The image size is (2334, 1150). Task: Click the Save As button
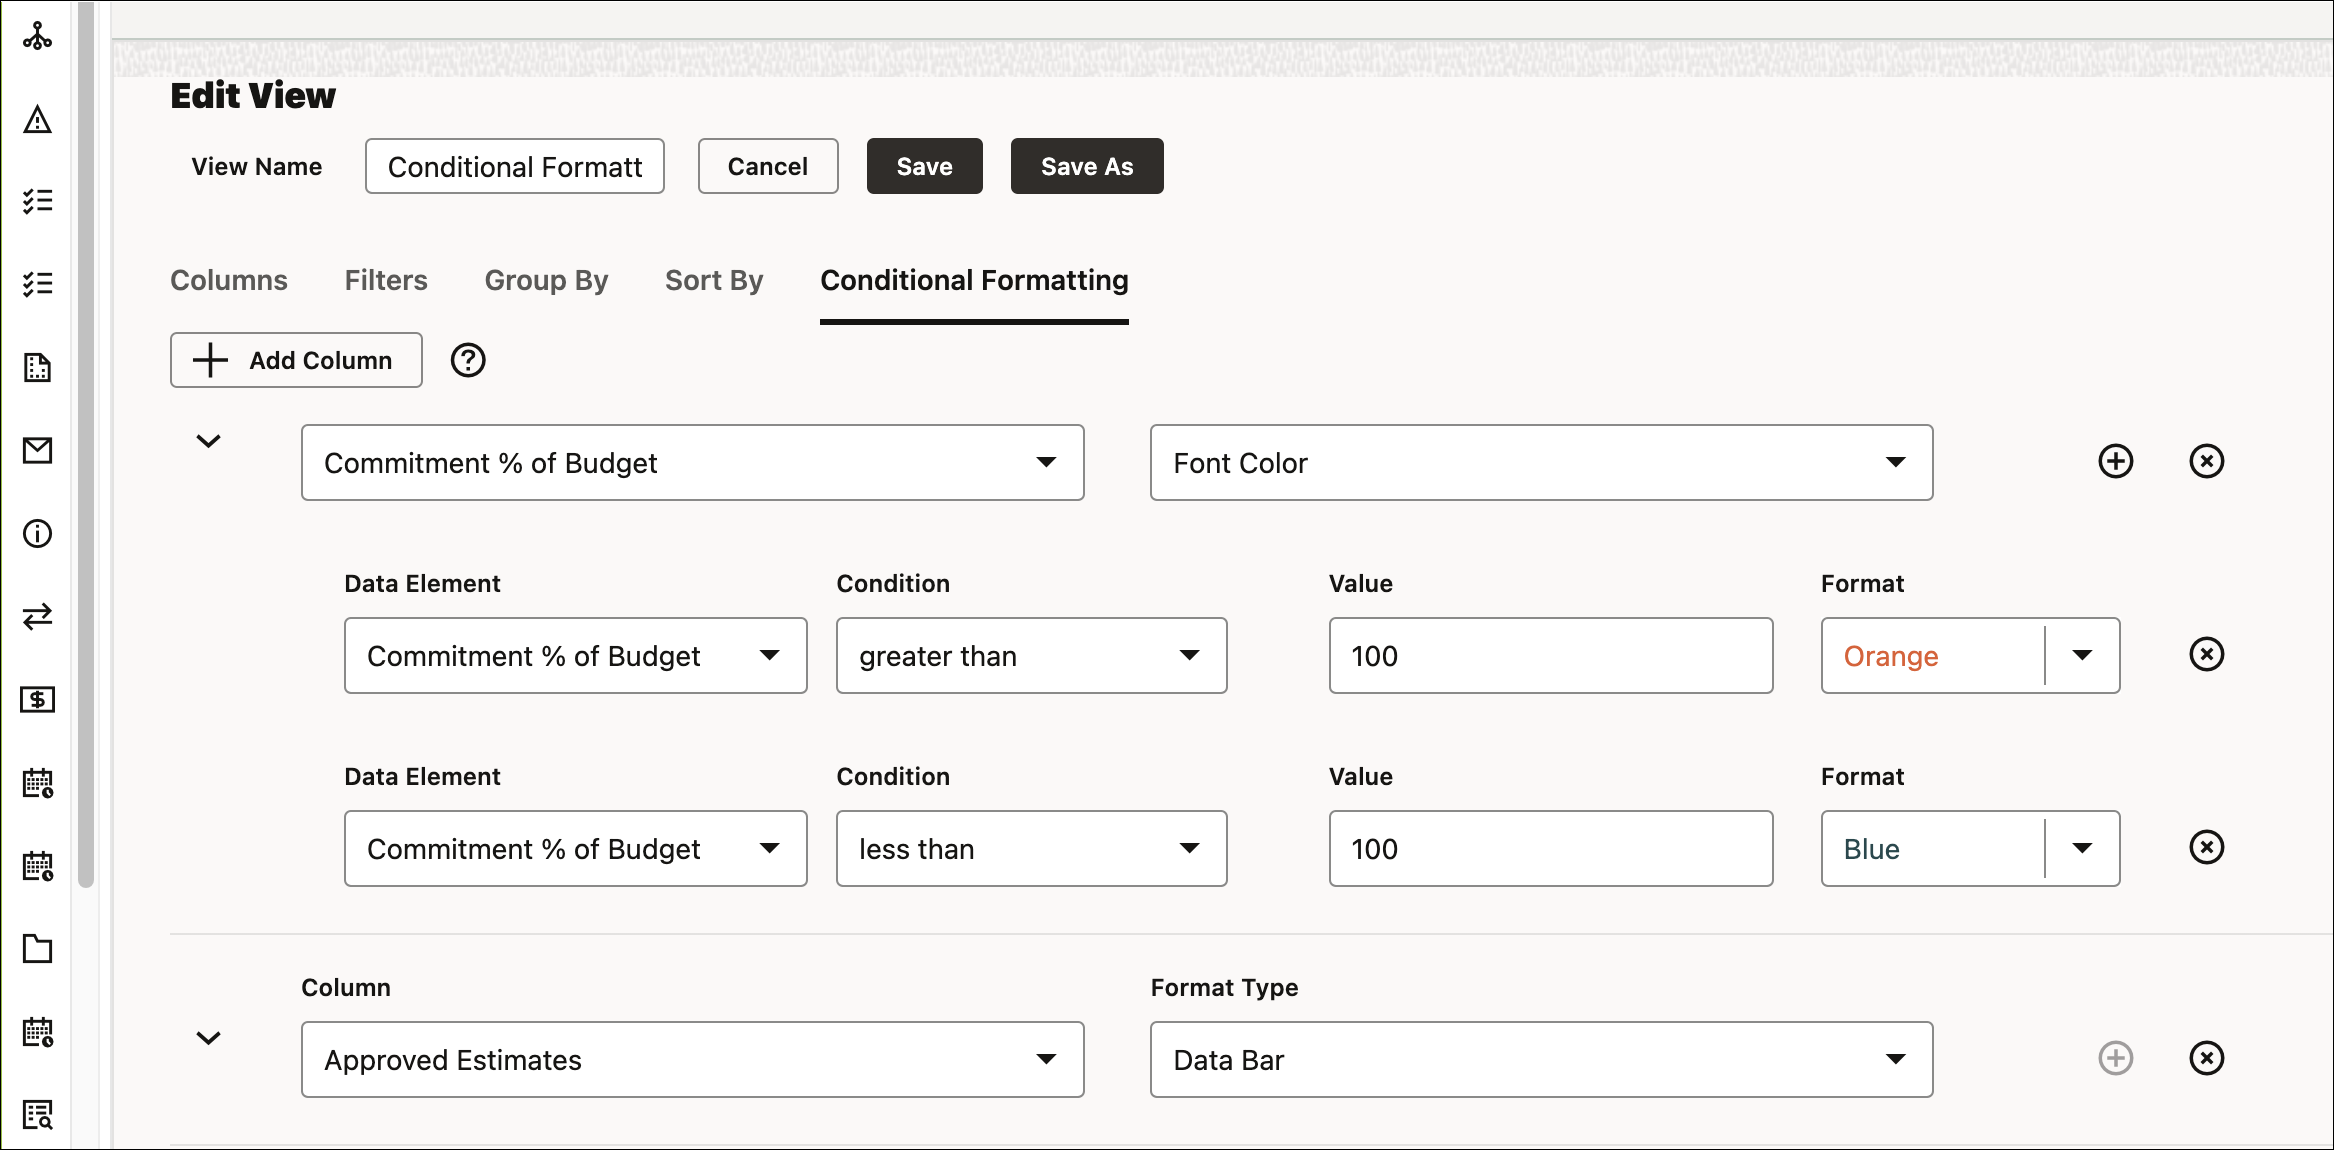click(x=1086, y=166)
